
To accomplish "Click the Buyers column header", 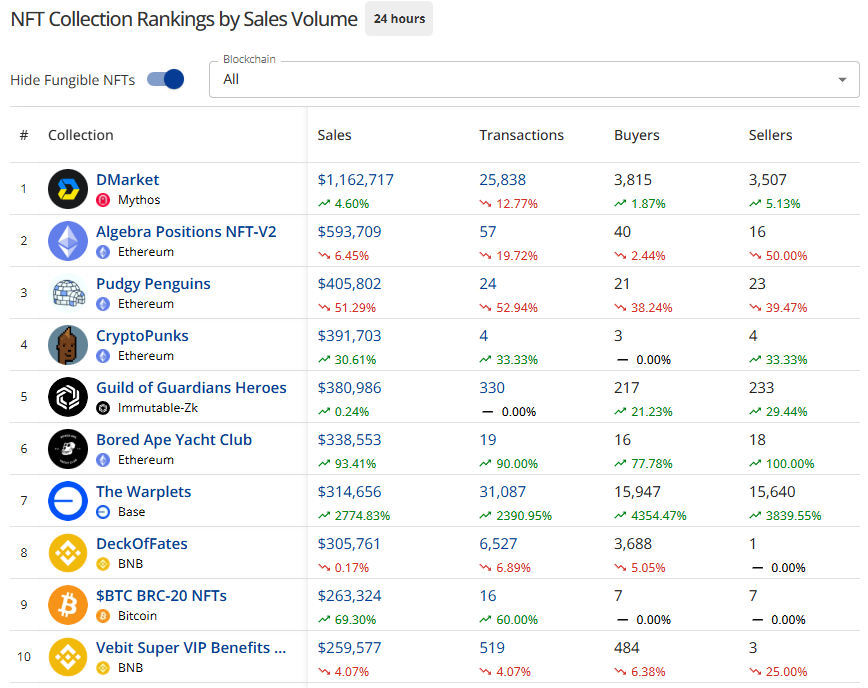I will (636, 135).
